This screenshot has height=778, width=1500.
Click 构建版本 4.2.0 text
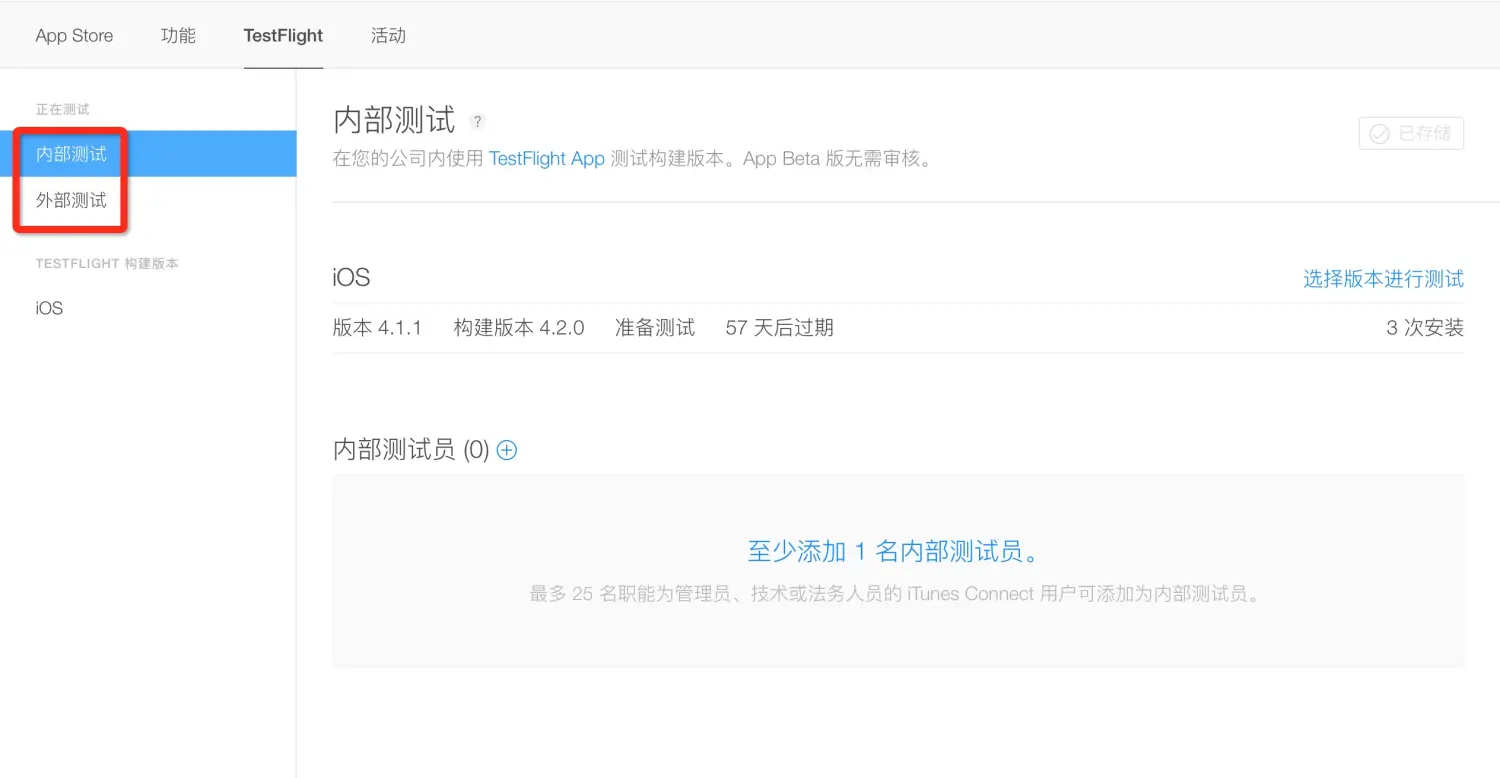(519, 328)
